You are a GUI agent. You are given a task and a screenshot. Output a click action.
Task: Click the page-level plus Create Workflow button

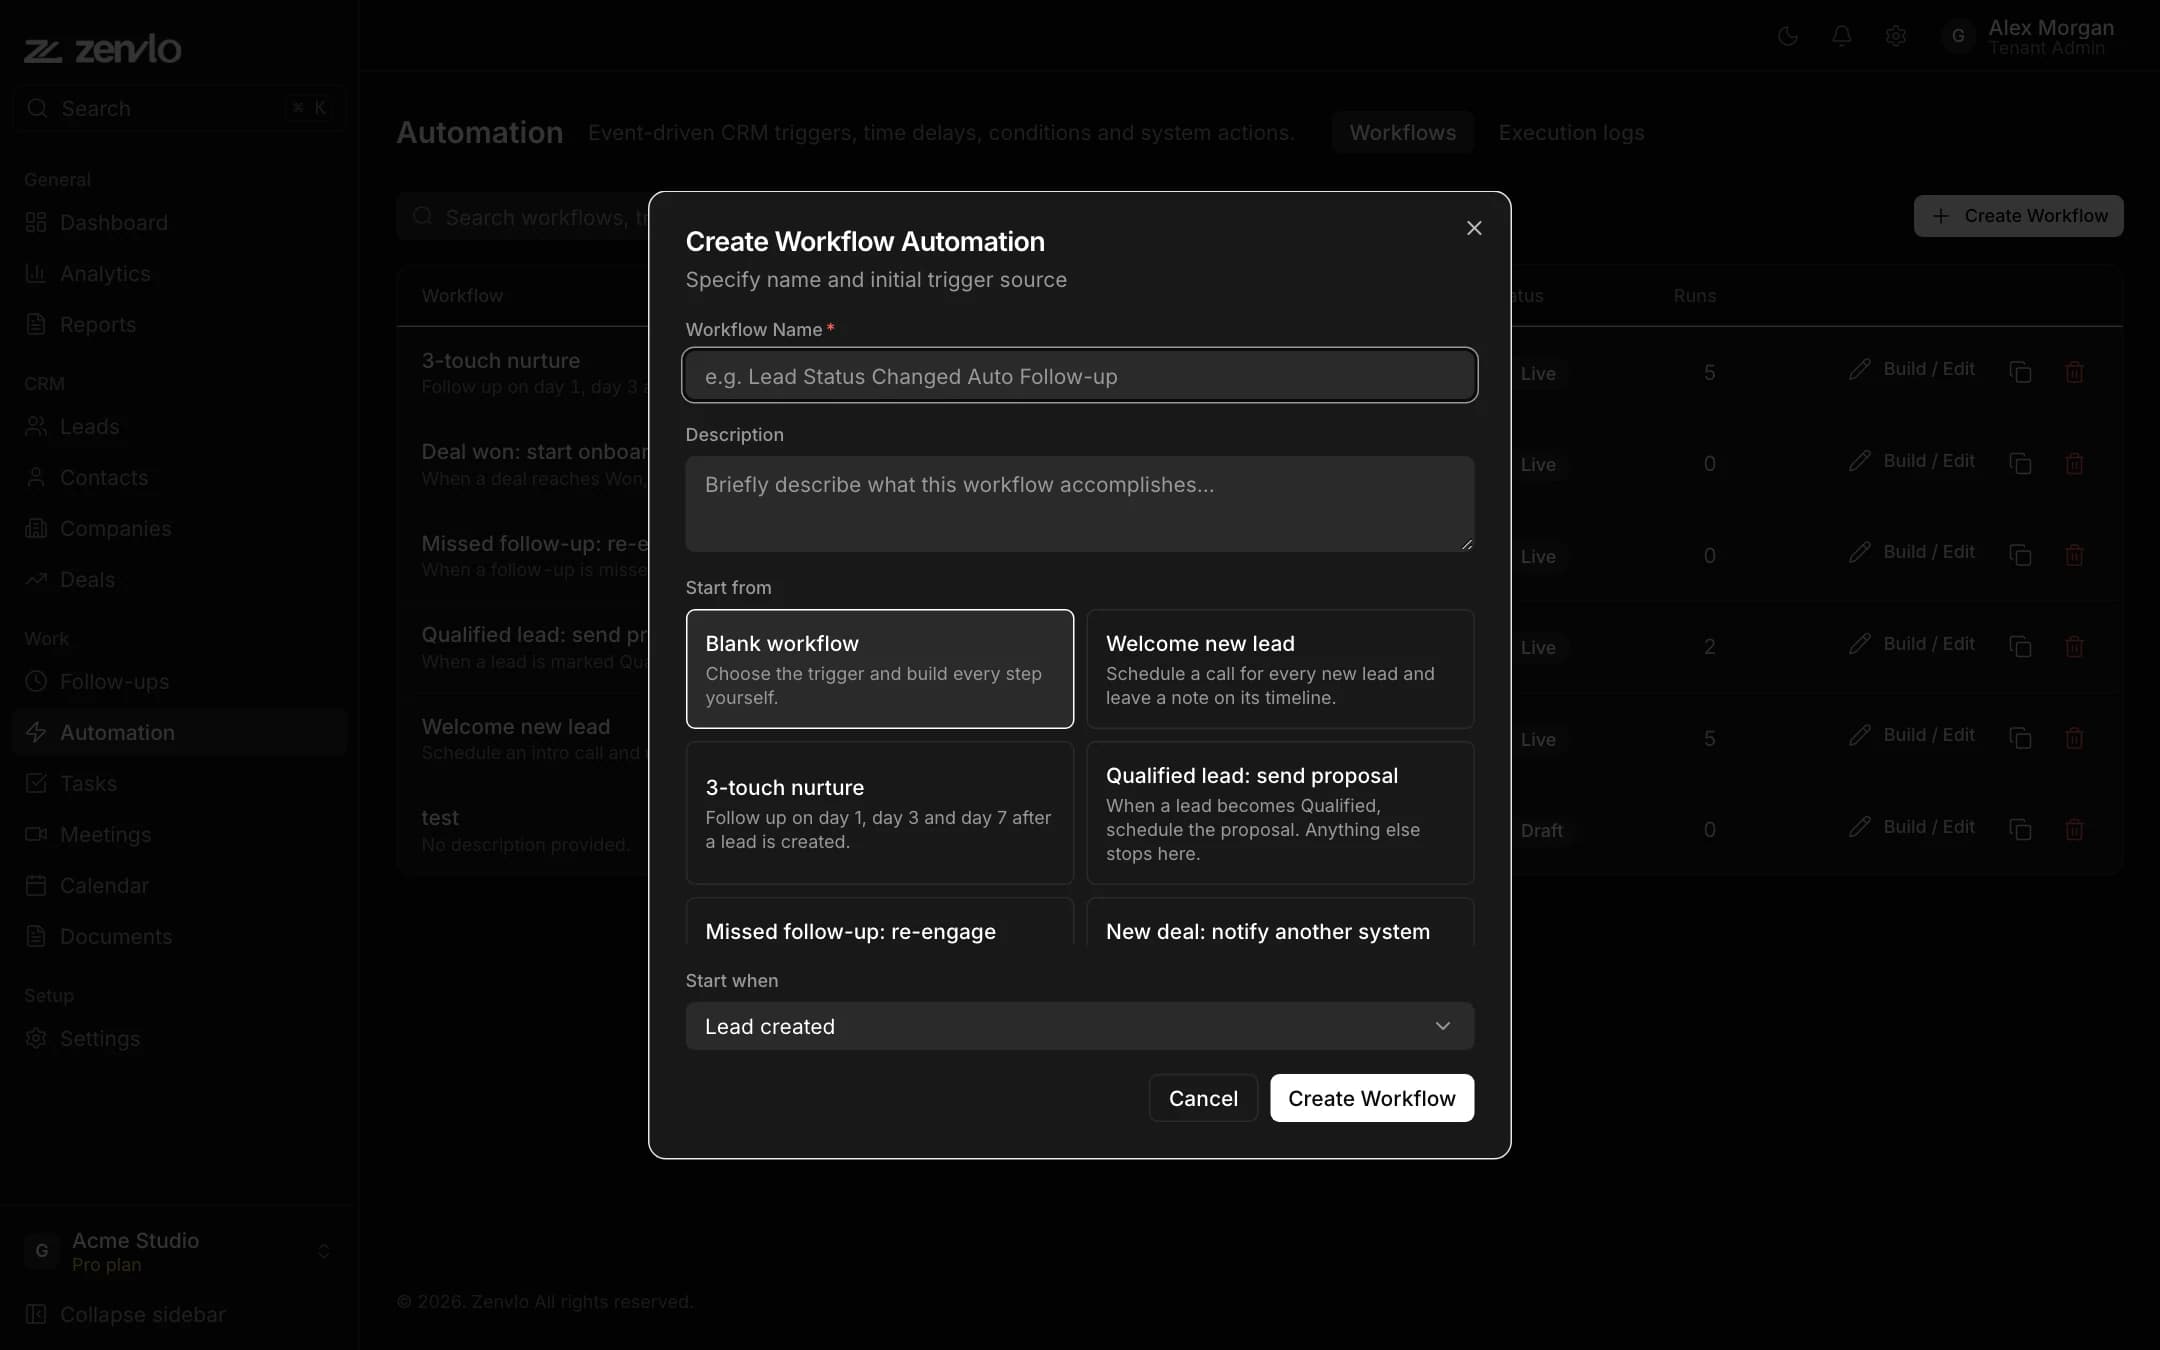click(2018, 216)
